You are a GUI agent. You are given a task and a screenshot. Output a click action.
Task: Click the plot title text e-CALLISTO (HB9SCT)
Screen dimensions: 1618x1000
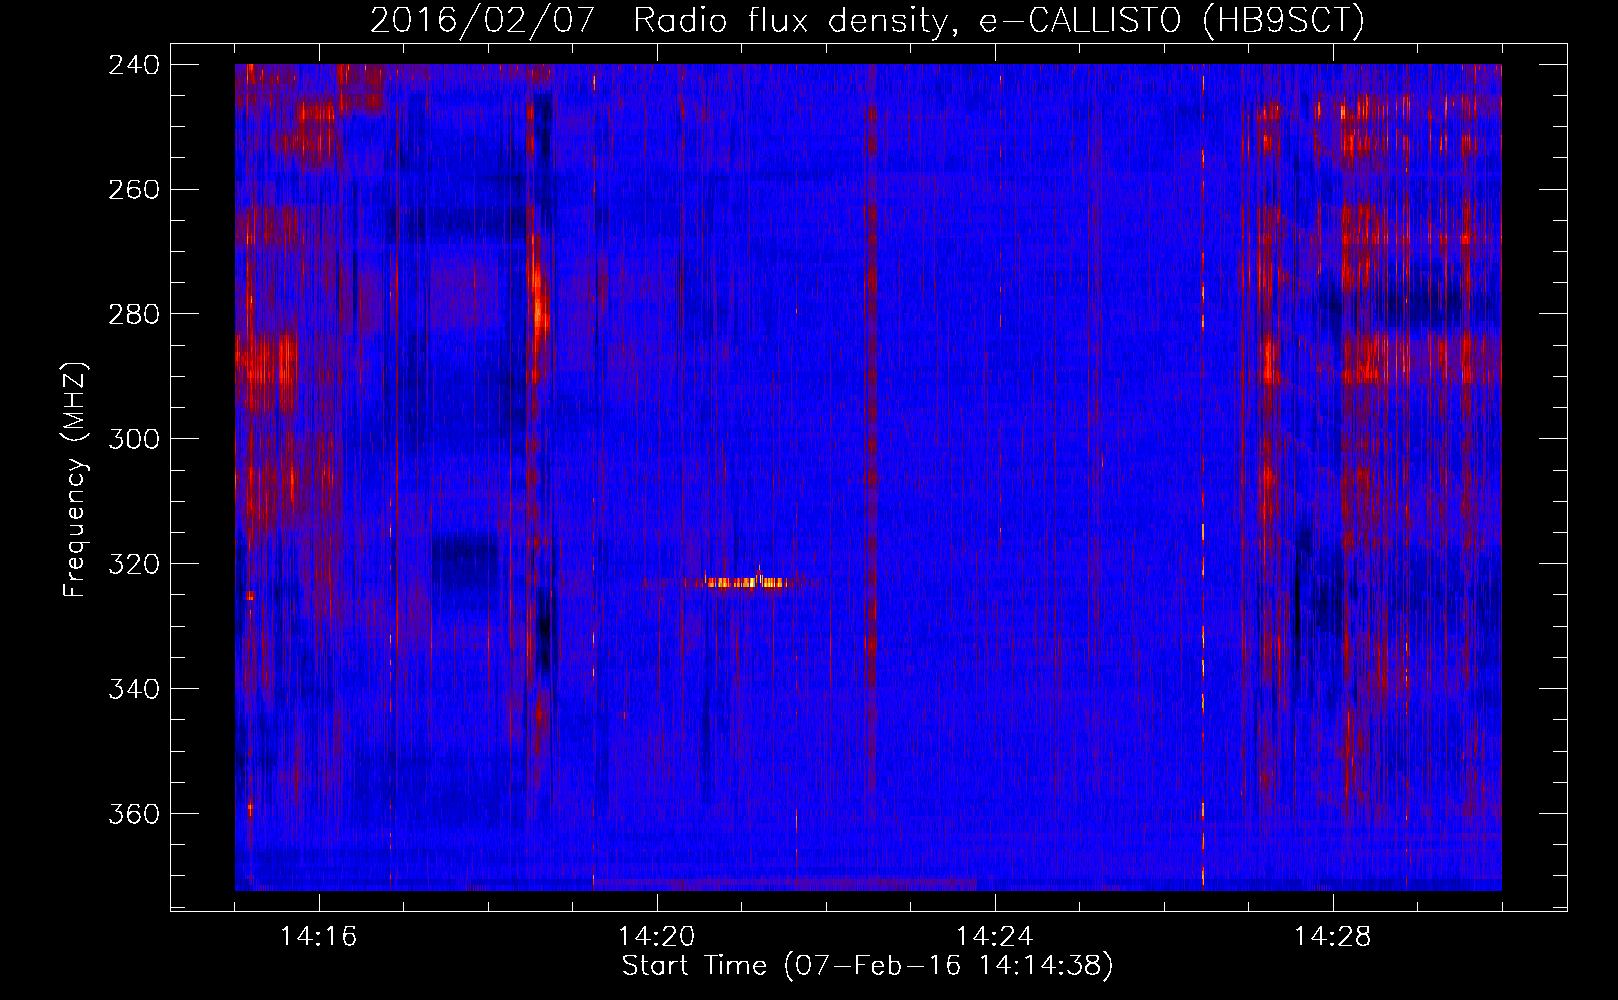click(x=1171, y=20)
